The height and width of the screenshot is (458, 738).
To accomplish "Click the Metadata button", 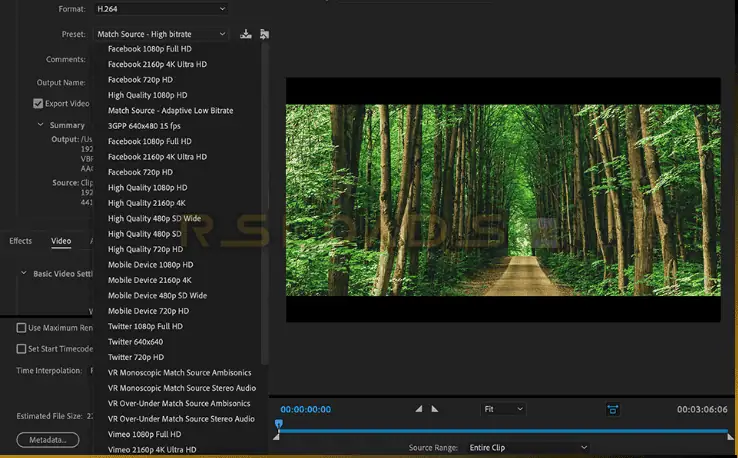I will pos(48,440).
